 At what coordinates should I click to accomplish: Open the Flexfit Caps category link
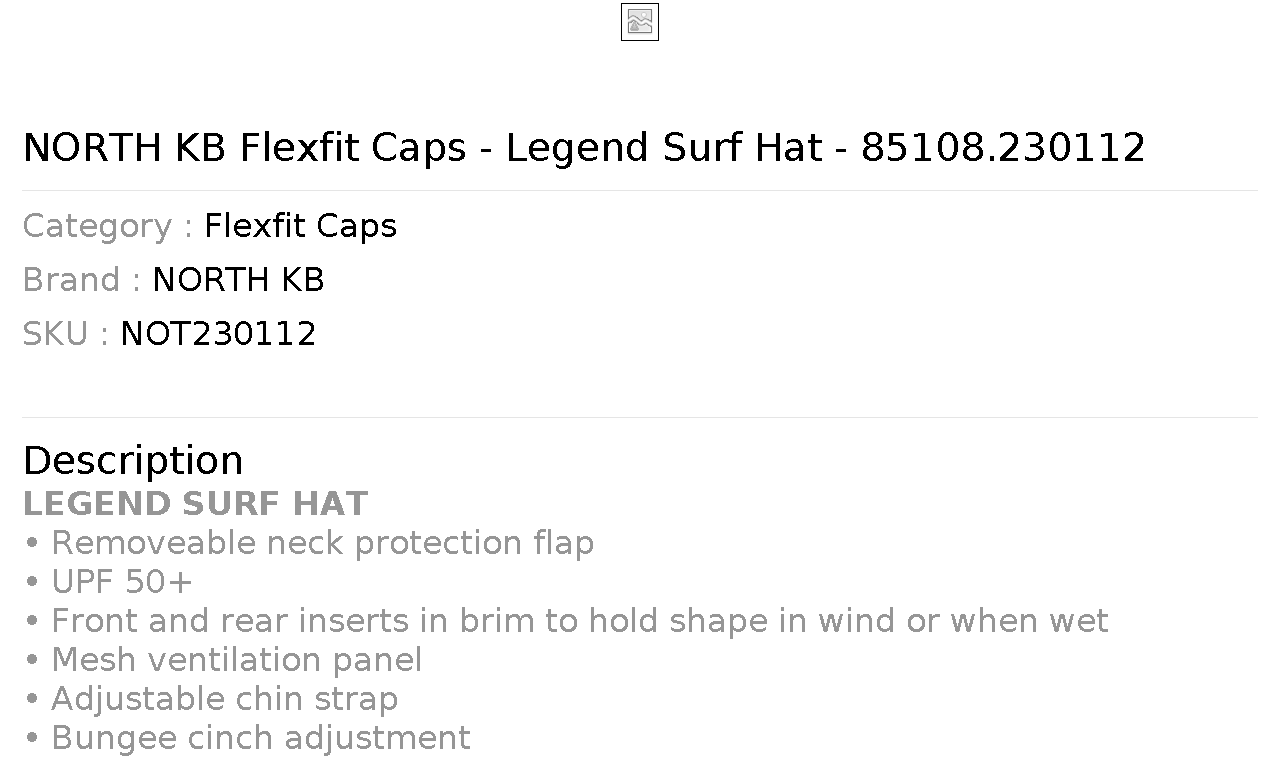300,226
